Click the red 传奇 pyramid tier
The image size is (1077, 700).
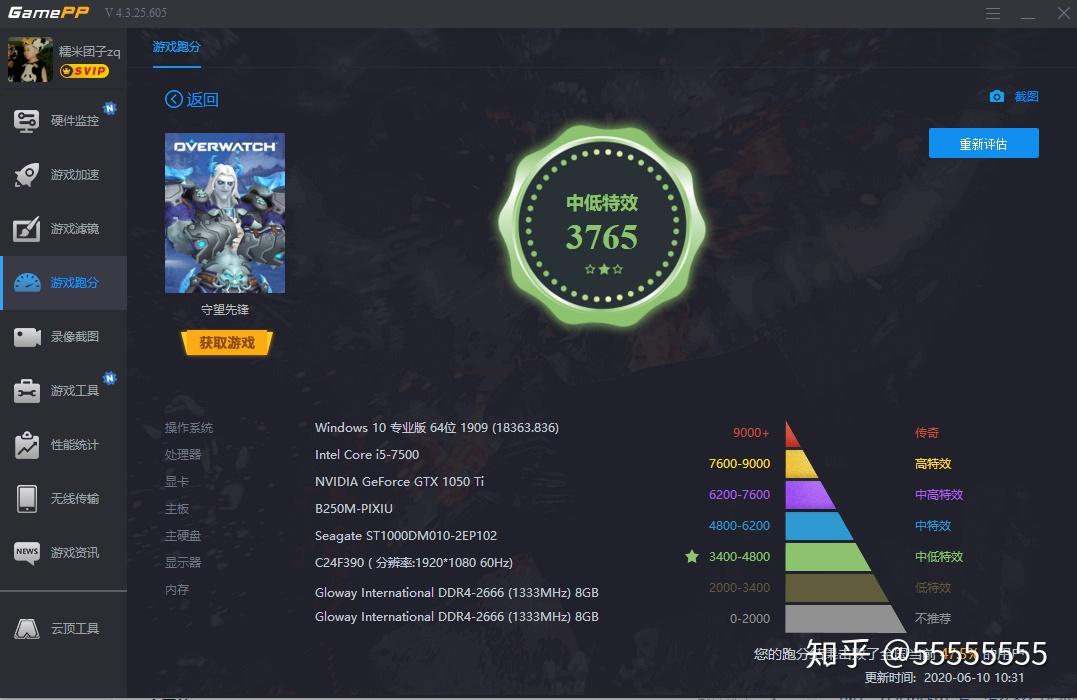792,435
